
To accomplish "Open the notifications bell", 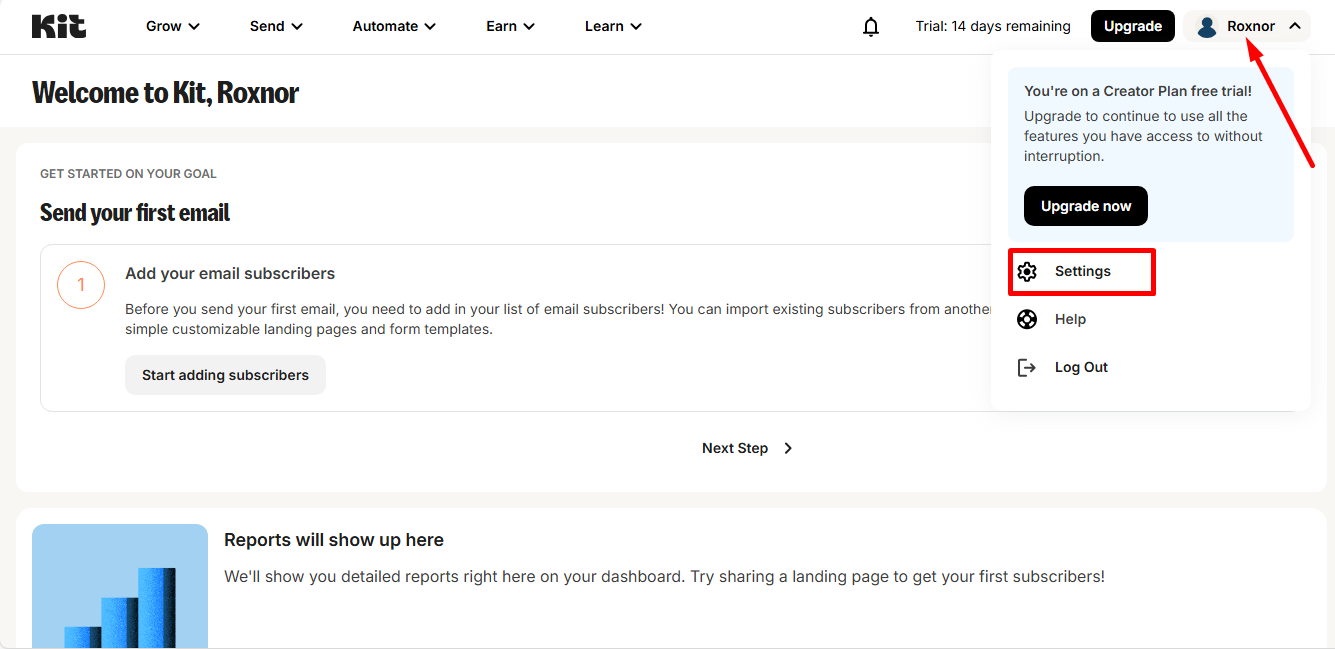I will (870, 26).
